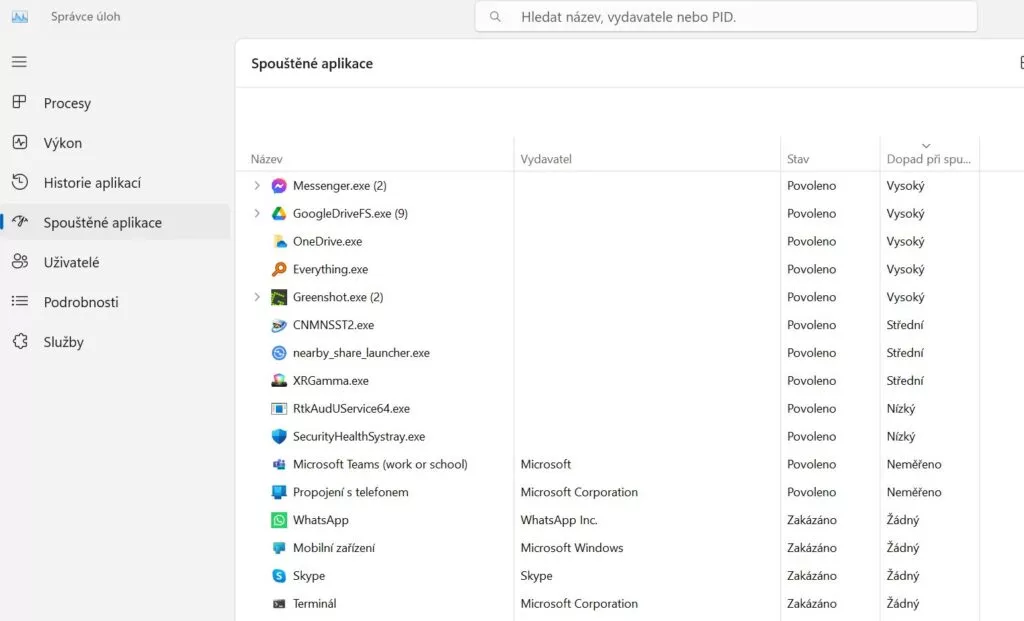Open the Procesy page
Viewport: 1024px width, 621px height.
[115, 103]
